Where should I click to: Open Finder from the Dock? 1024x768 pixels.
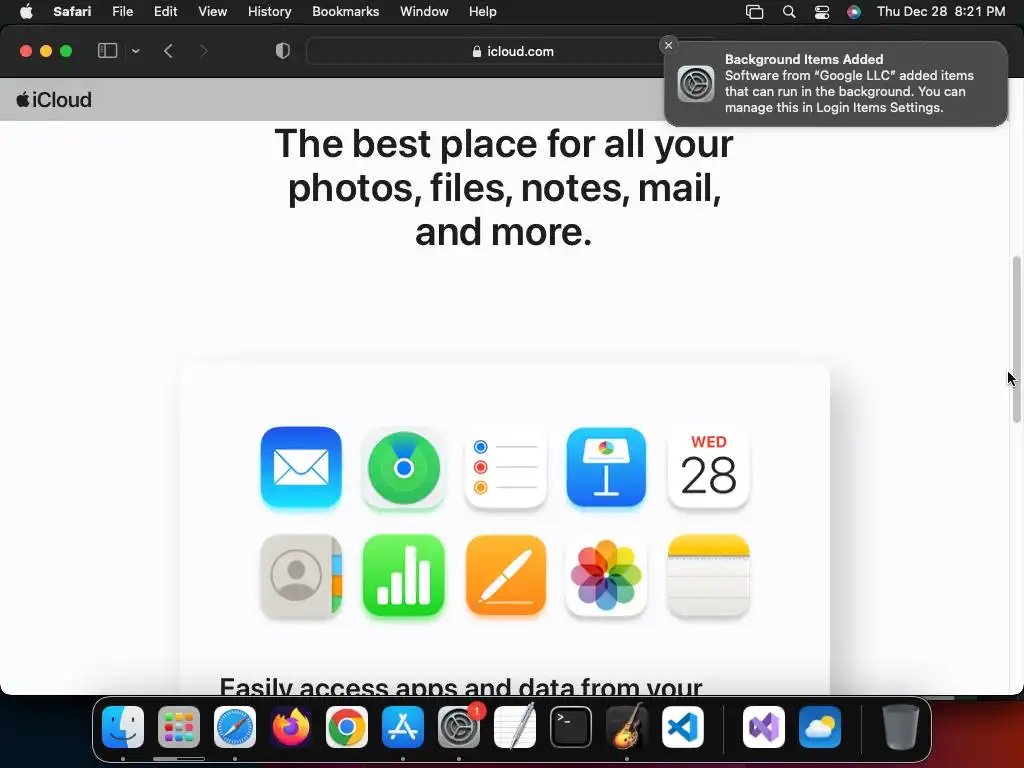click(123, 727)
